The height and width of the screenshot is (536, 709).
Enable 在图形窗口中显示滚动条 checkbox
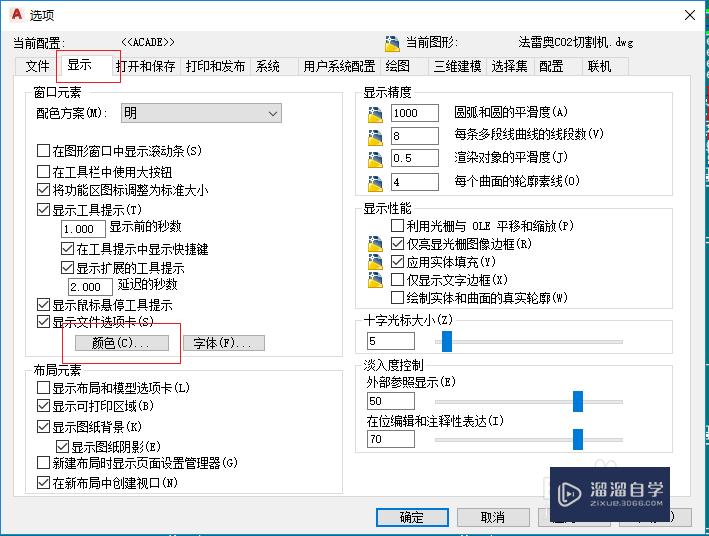43,151
